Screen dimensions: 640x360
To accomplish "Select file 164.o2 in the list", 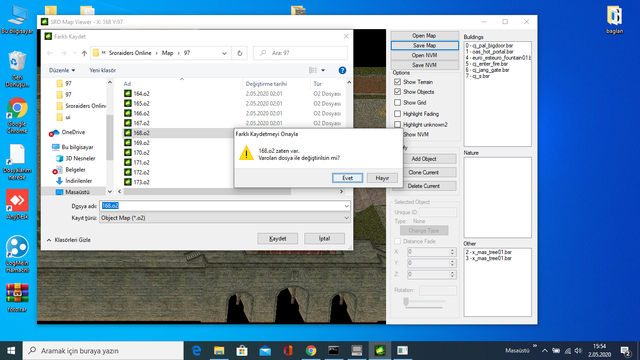I will coord(141,93).
